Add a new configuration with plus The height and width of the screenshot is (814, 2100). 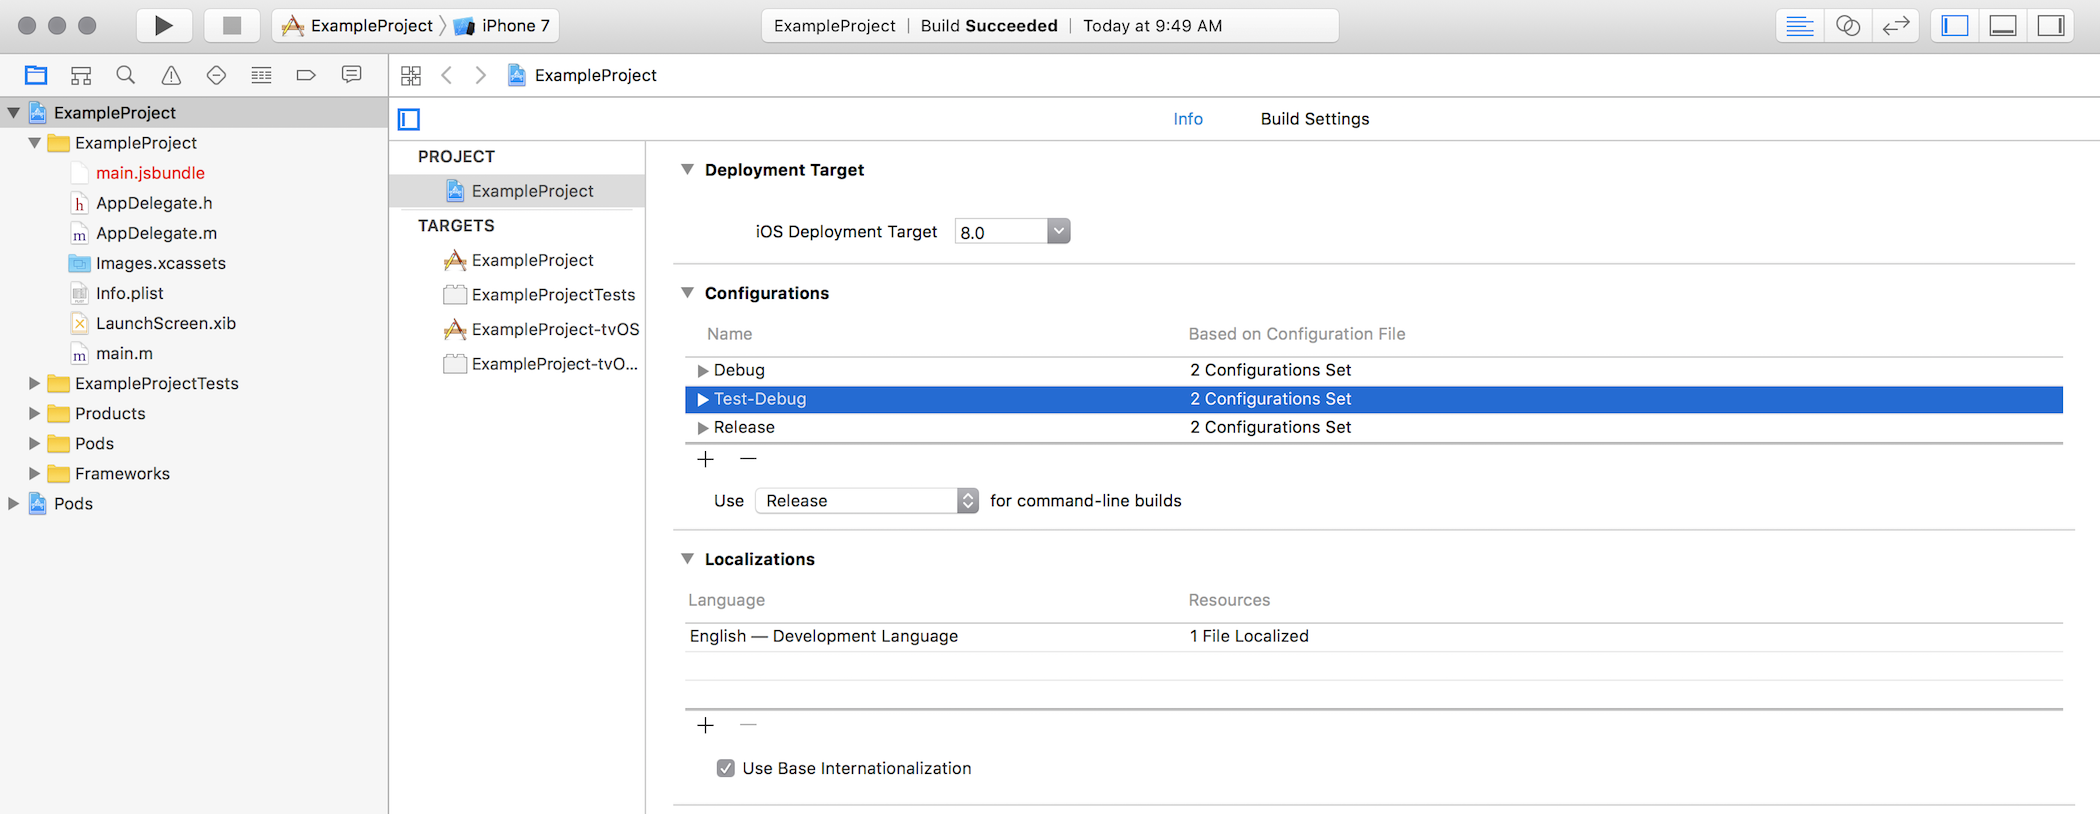[x=706, y=459]
